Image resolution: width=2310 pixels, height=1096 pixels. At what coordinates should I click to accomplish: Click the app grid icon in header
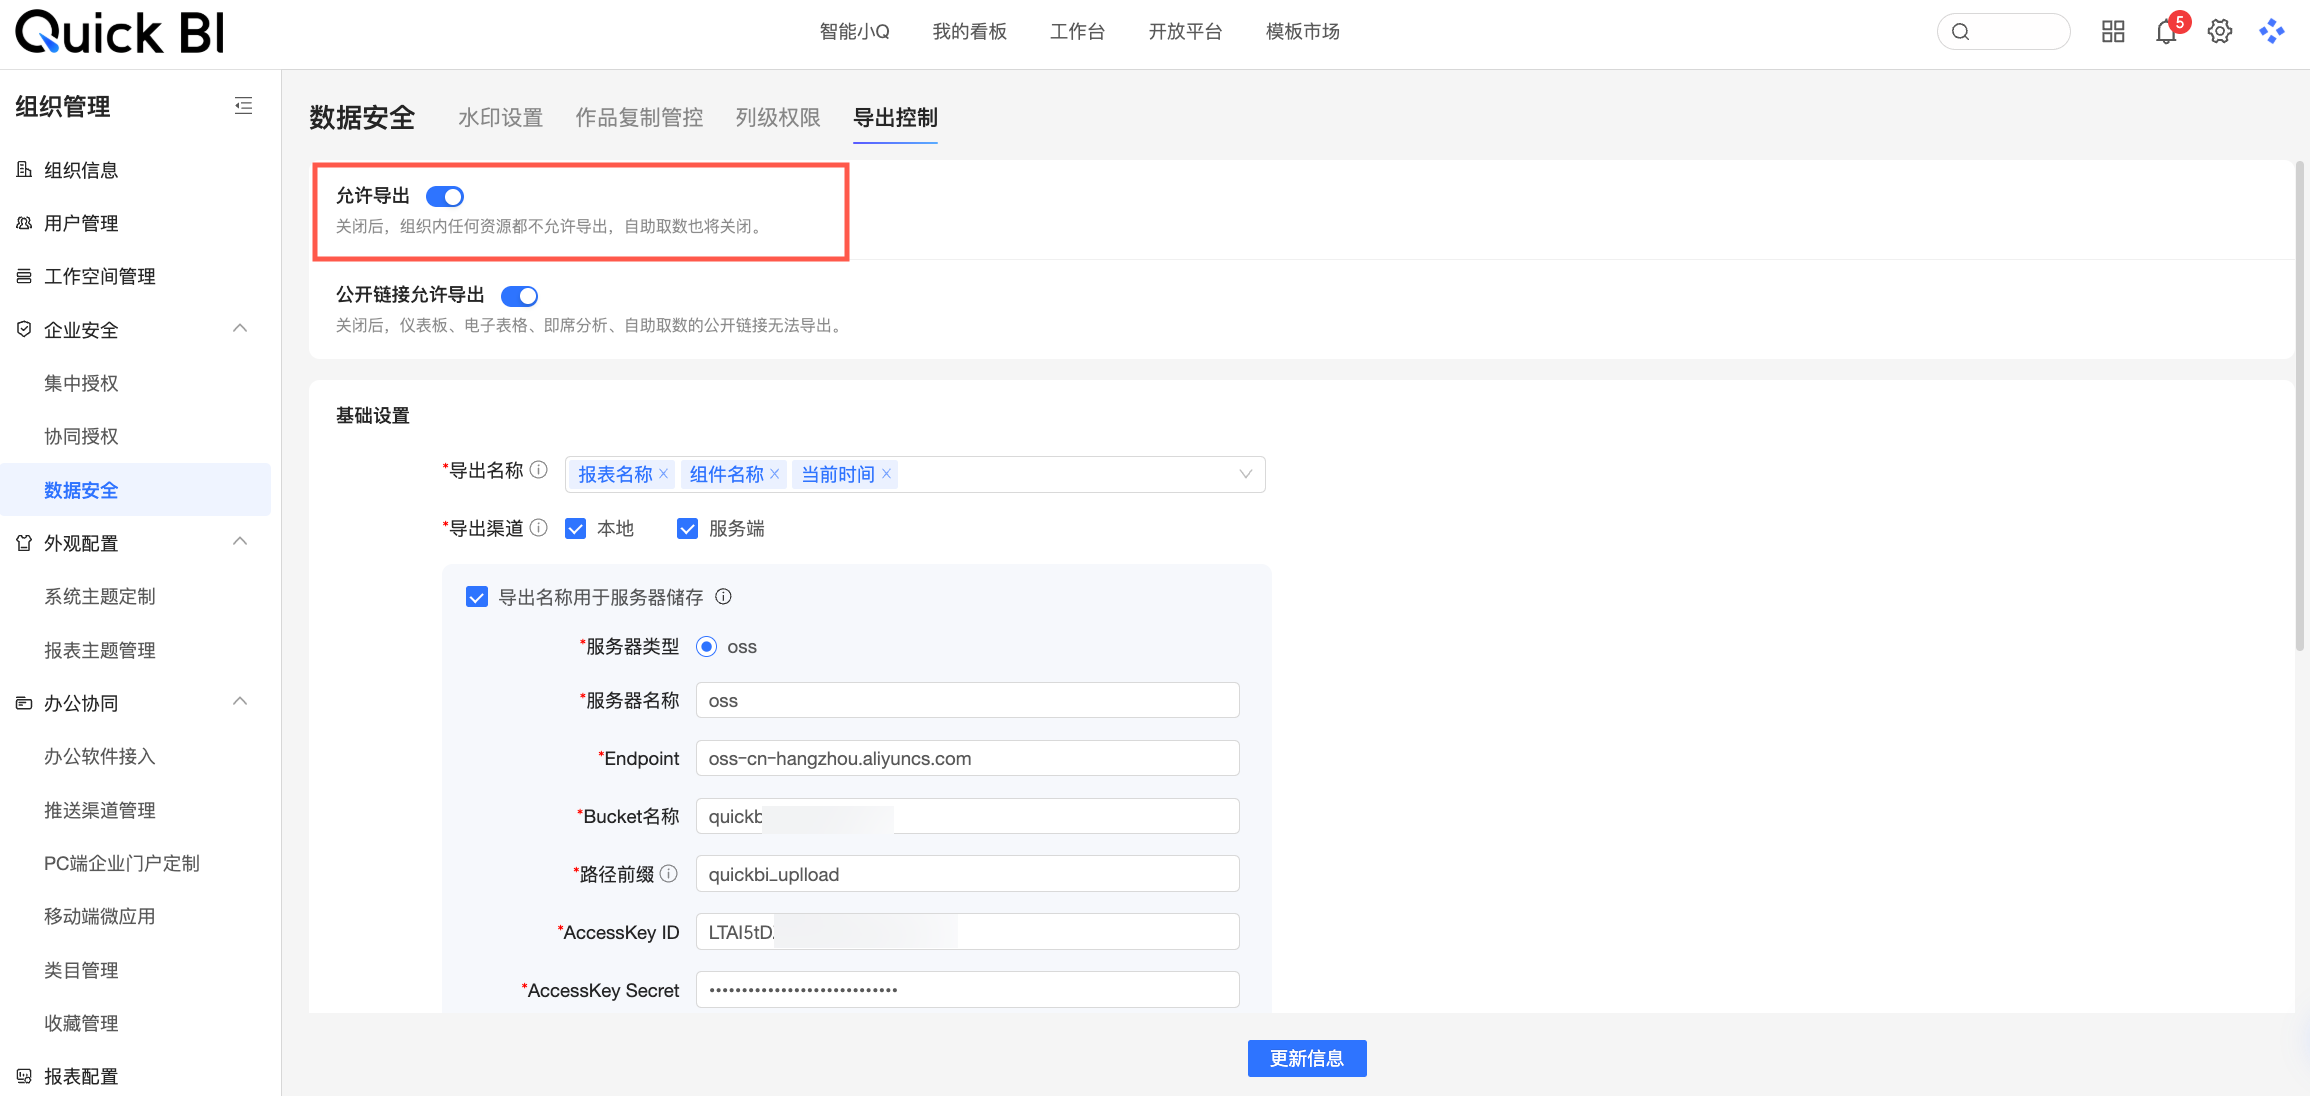coord(2113,32)
